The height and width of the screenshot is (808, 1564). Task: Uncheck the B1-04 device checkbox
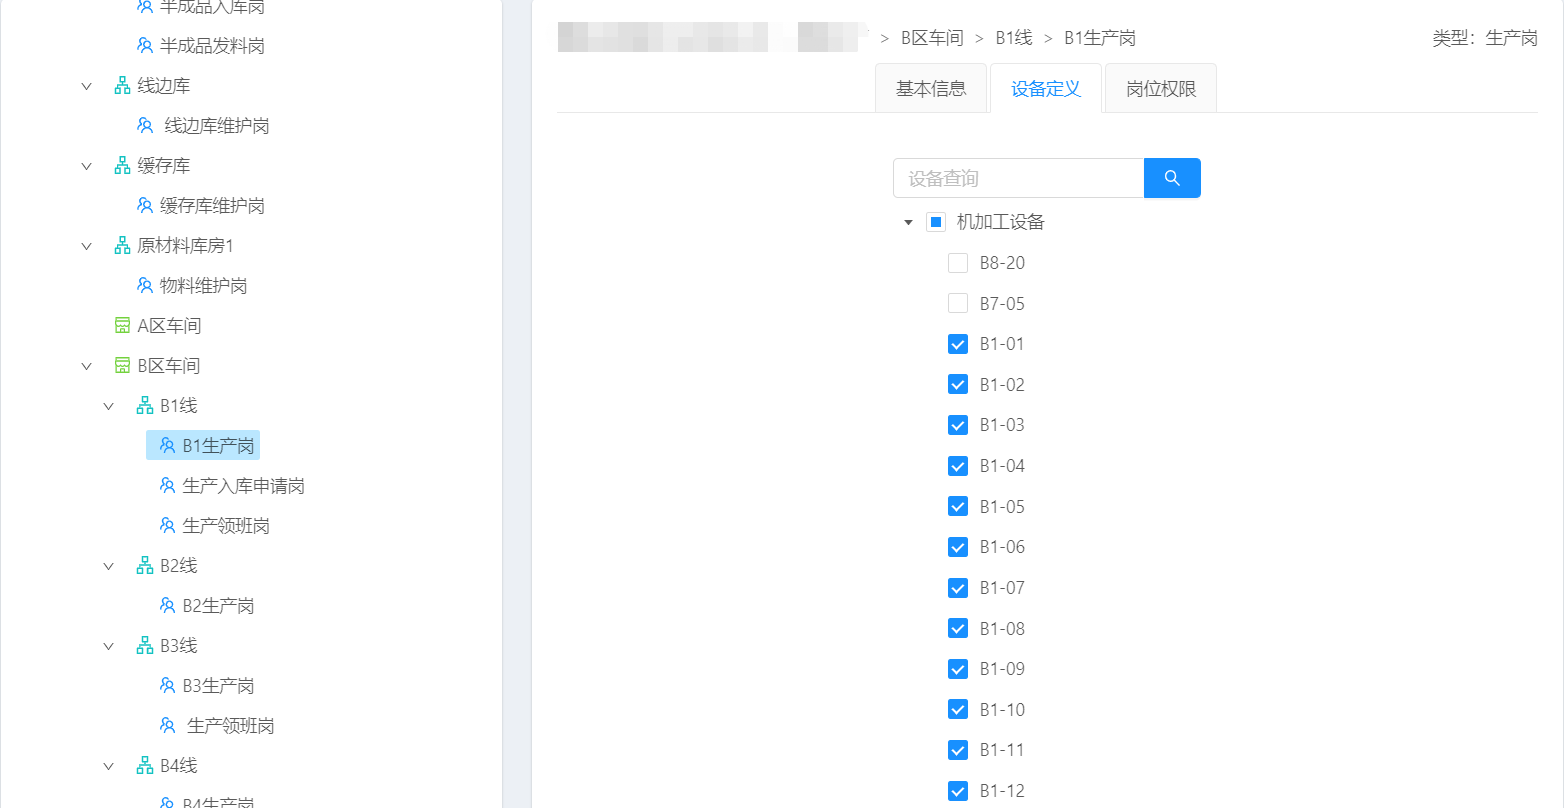958,466
